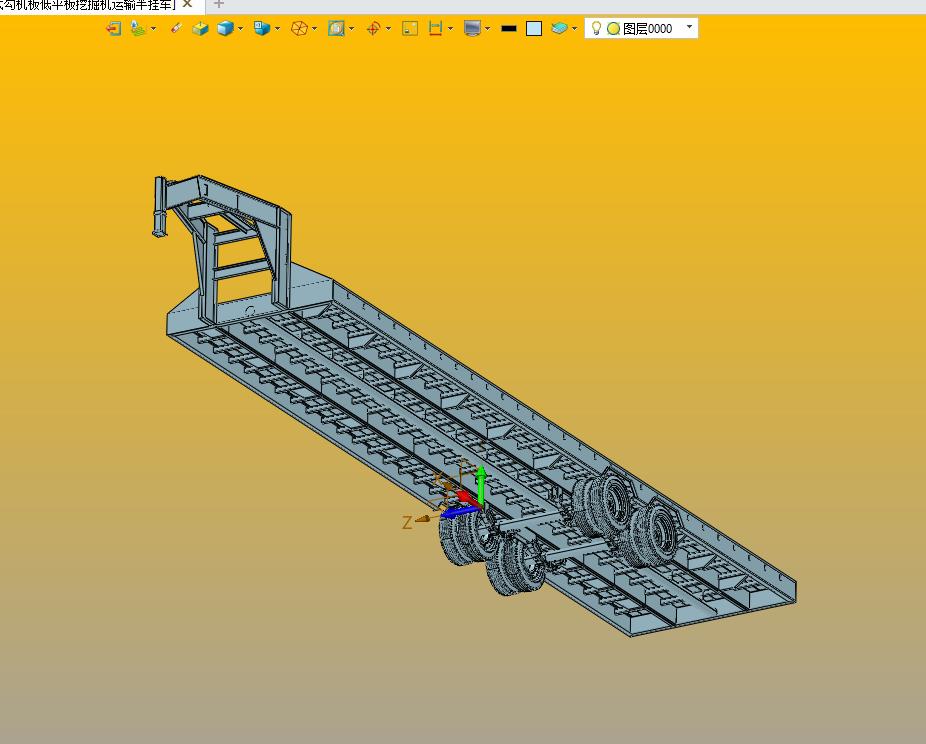Image resolution: width=926 pixels, height=744 pixels.
Task: Open dropdown arrow beside the green layers icon
Action: 154,28
